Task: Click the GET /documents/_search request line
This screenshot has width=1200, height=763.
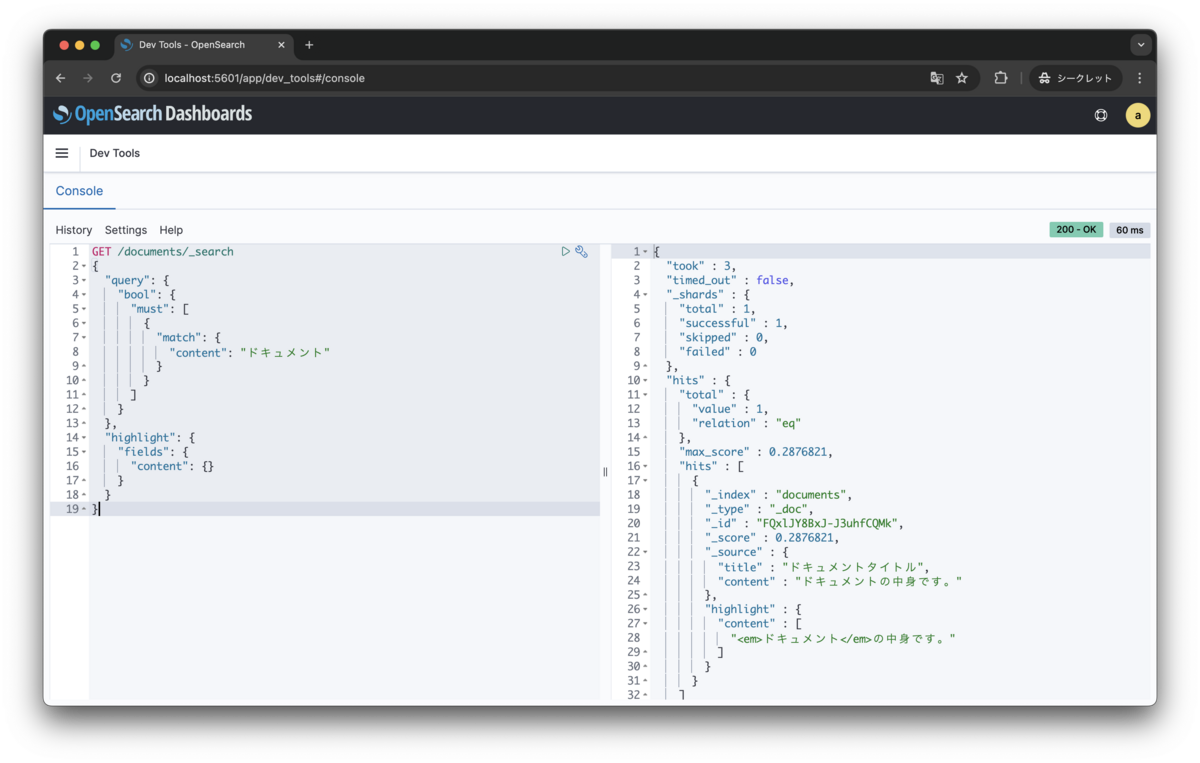Action: pos(163,252)
